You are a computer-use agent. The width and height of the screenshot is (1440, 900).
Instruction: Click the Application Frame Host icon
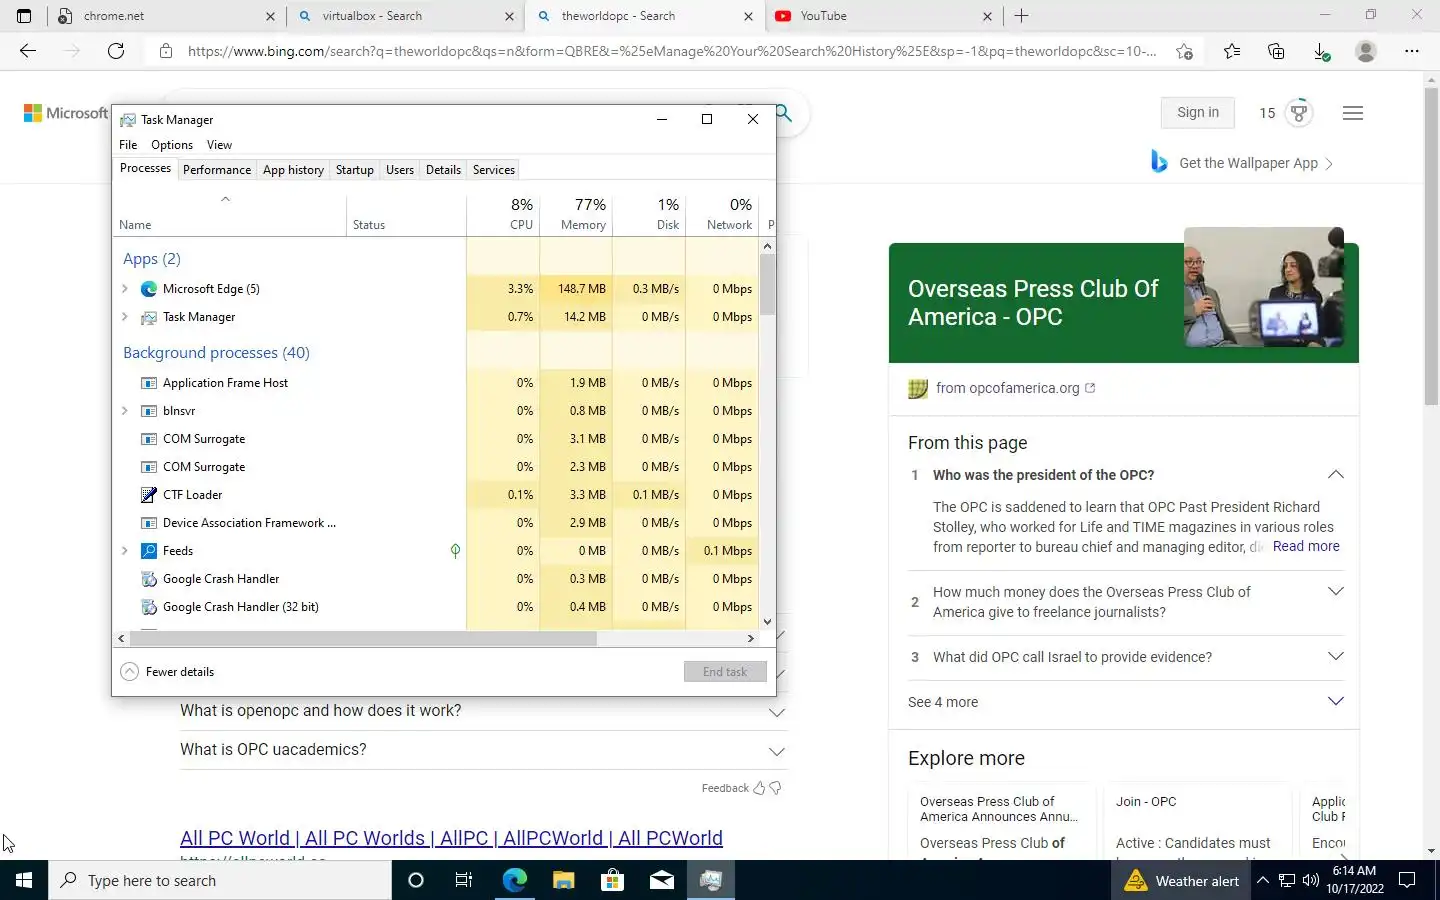click(149, 383)
